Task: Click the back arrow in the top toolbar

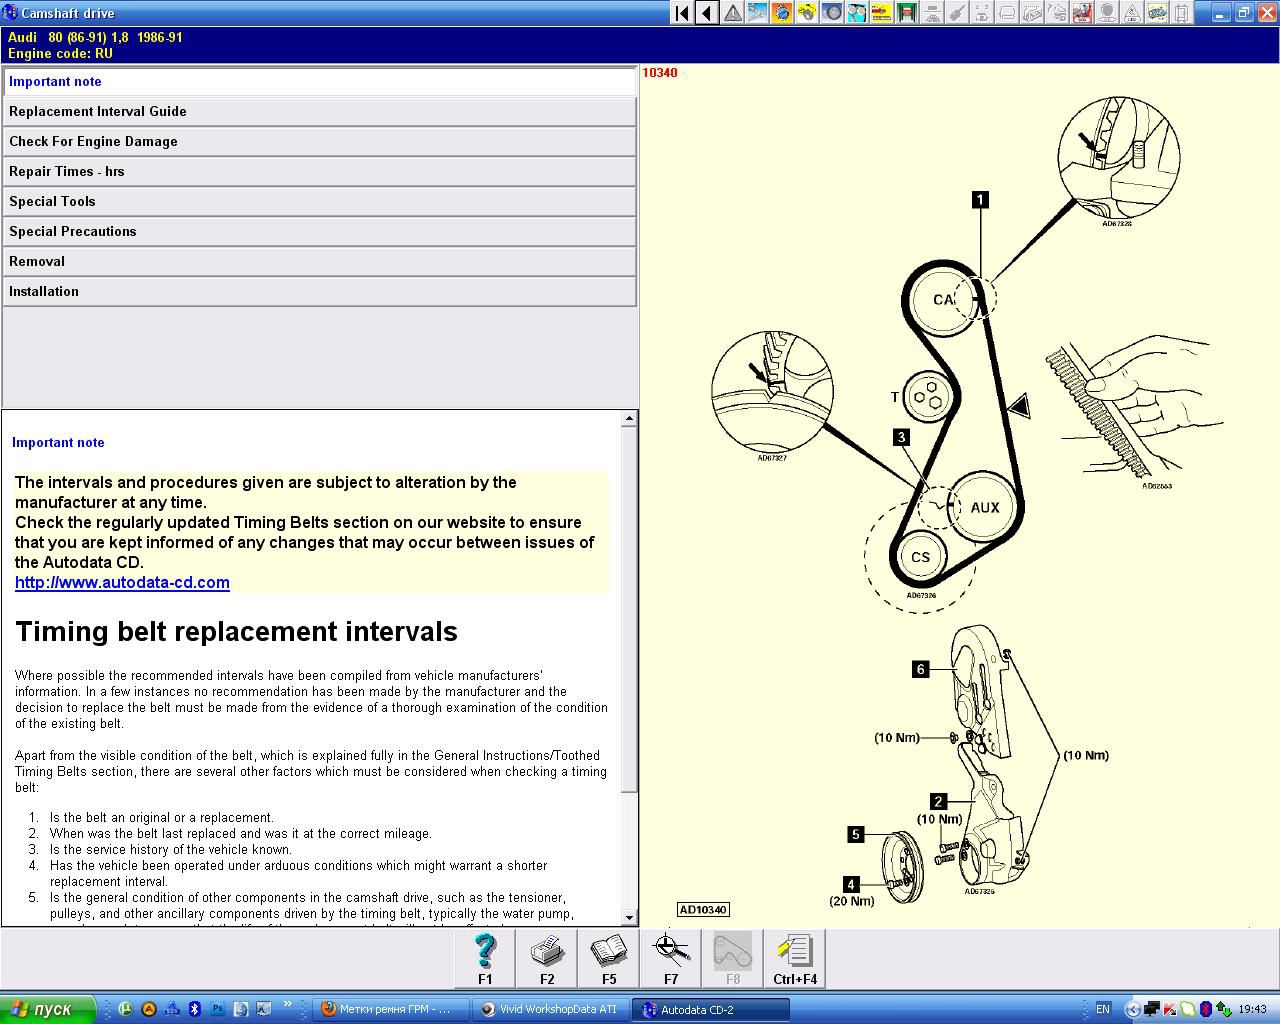Action: tap(707, 13)
